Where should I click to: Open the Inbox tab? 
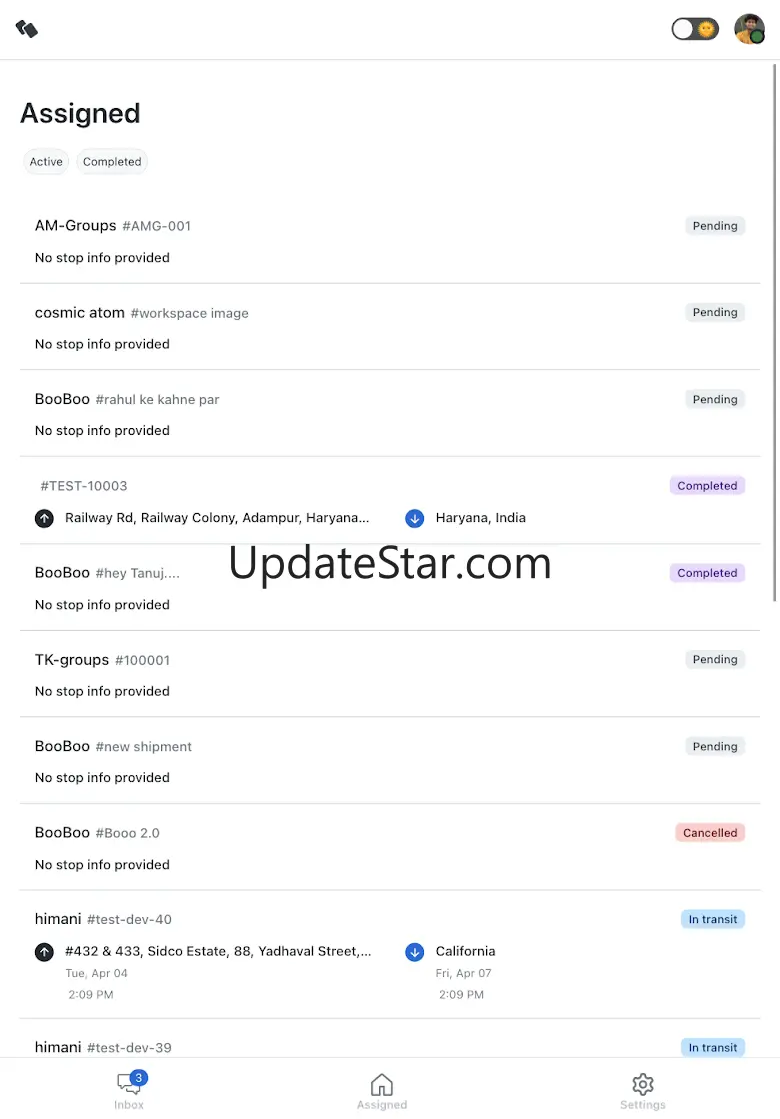point(129,1091)
